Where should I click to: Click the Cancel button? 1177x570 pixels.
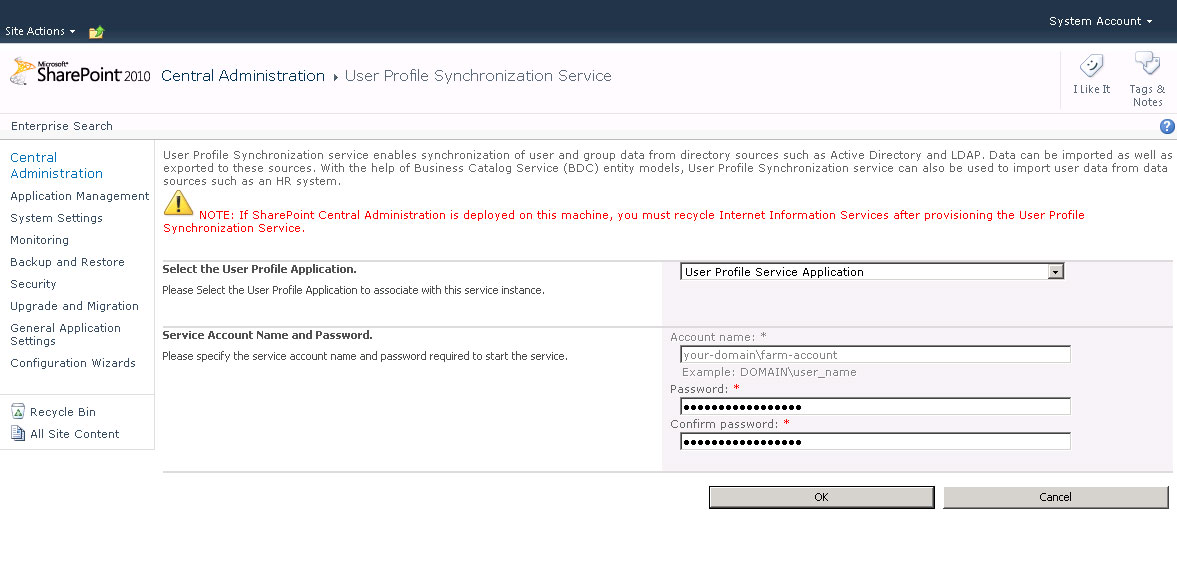[x=1055, y=497]
